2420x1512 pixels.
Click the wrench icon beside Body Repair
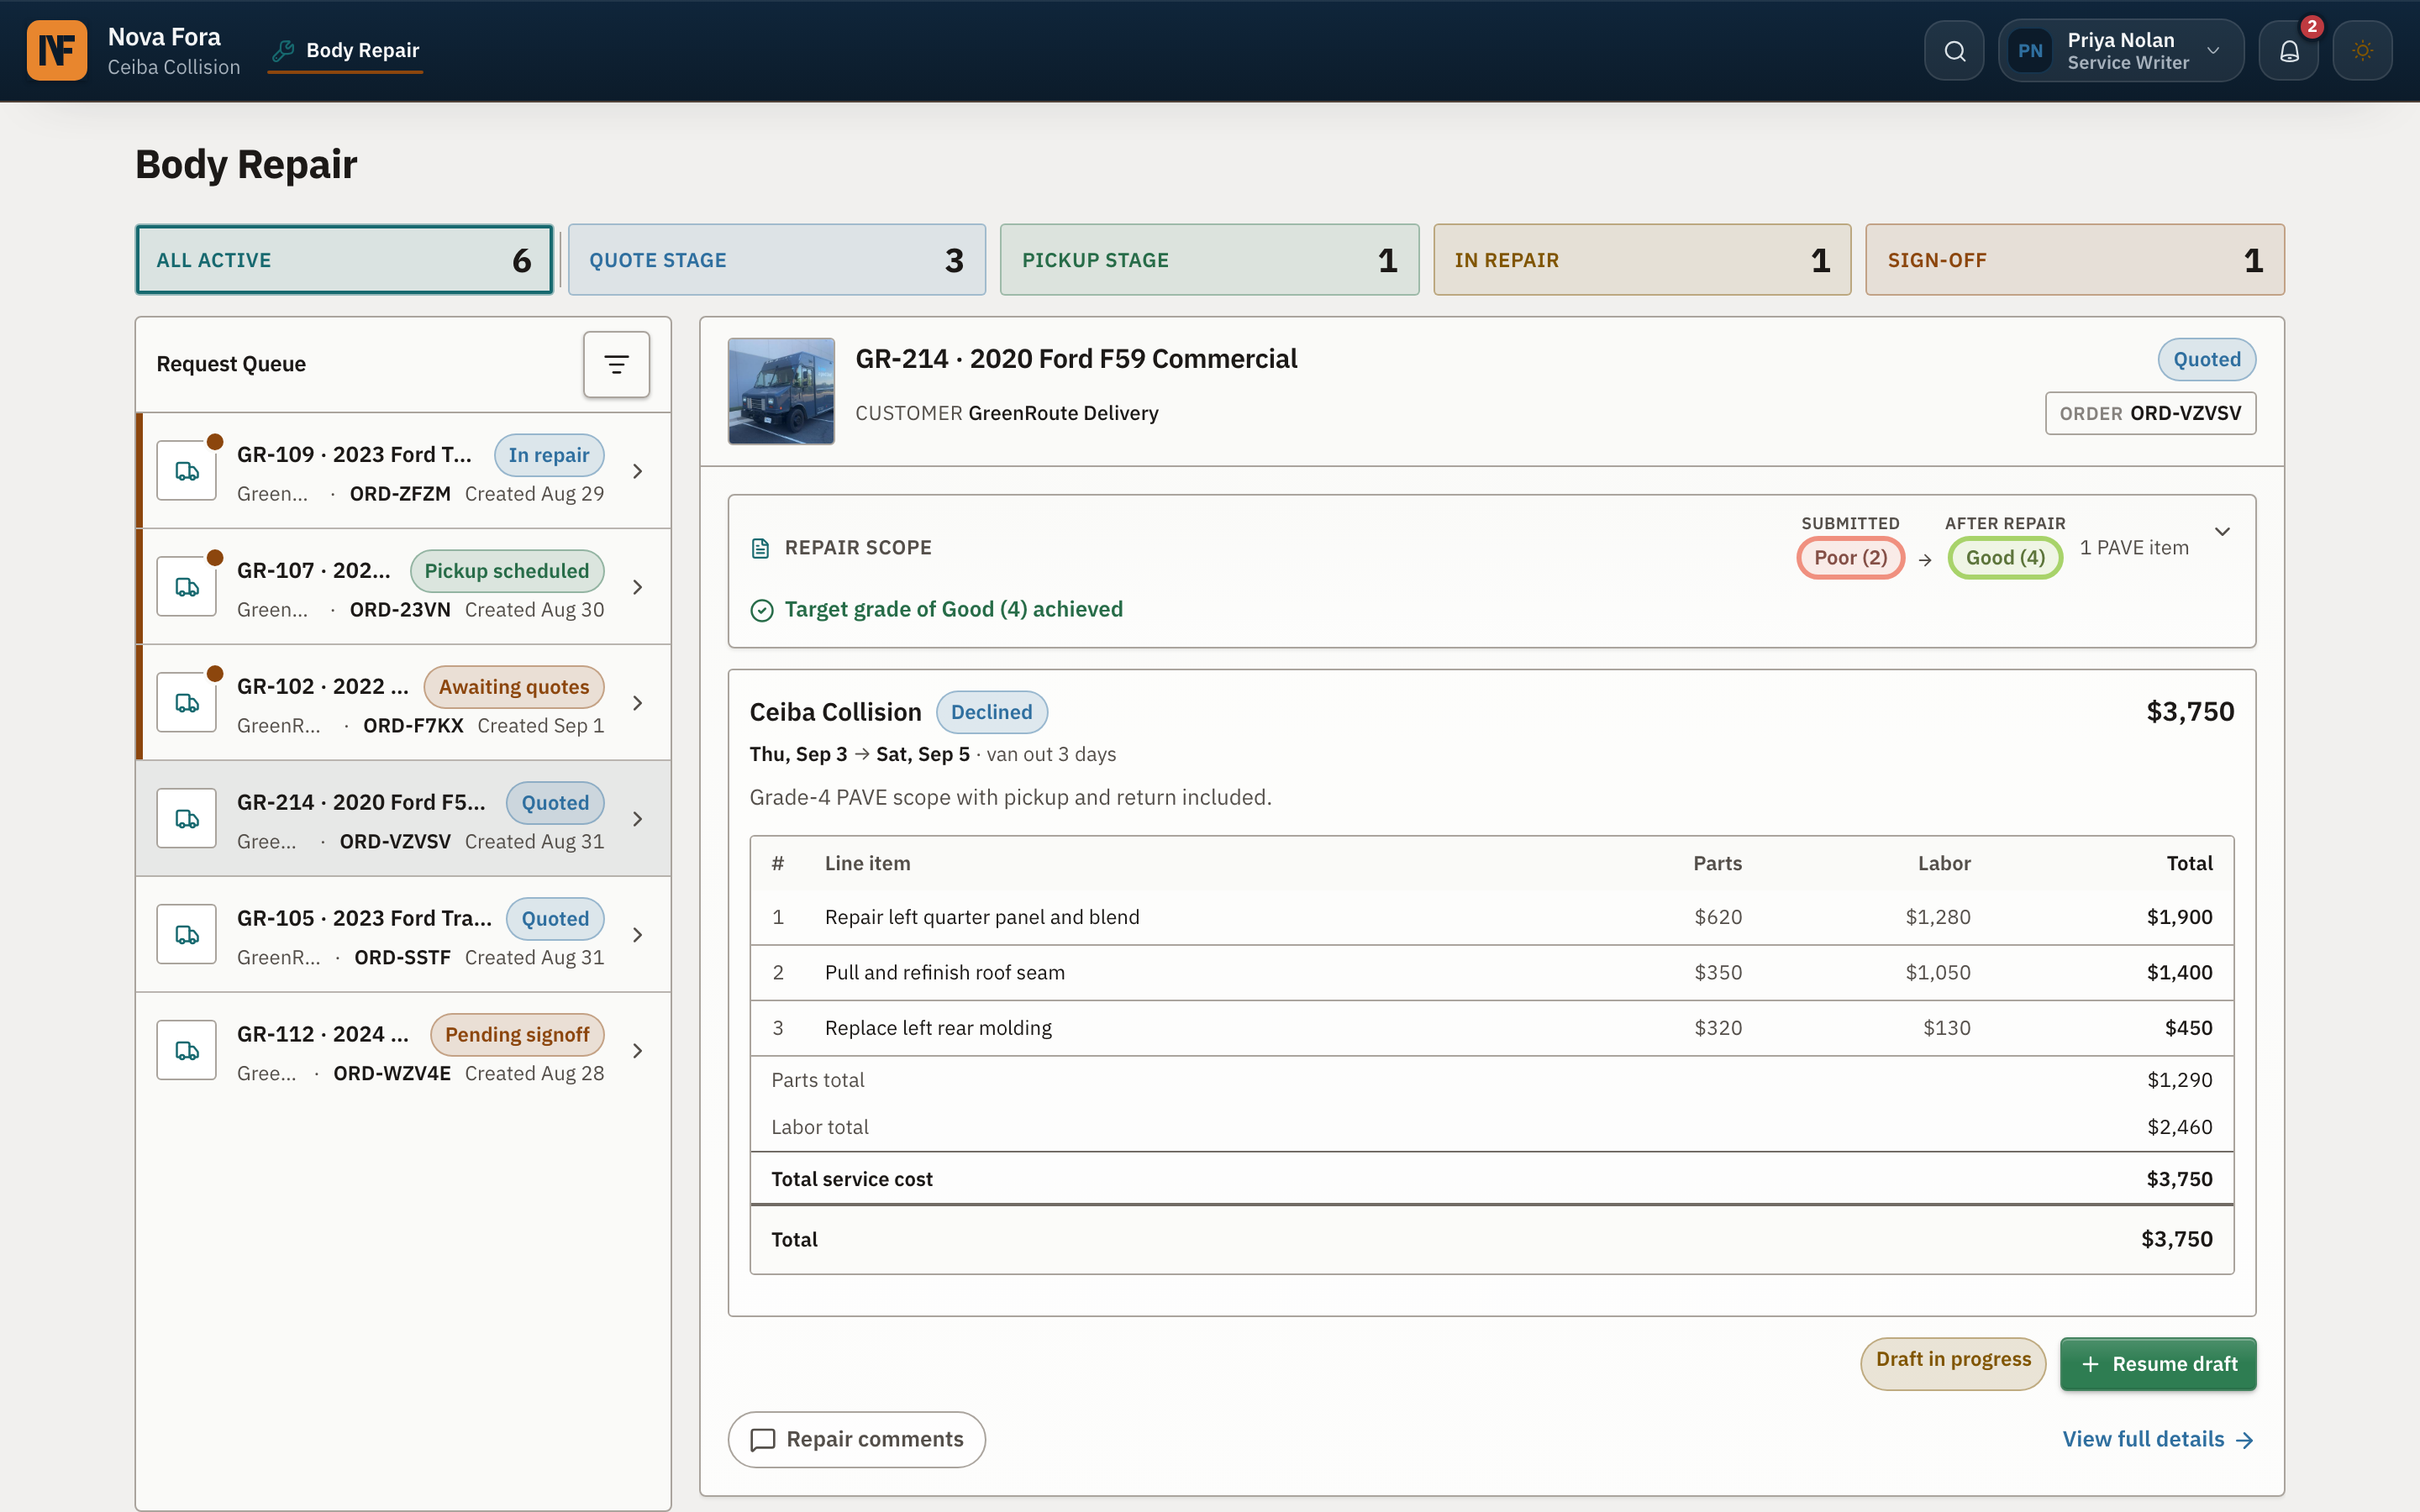[x=283, y=50]
